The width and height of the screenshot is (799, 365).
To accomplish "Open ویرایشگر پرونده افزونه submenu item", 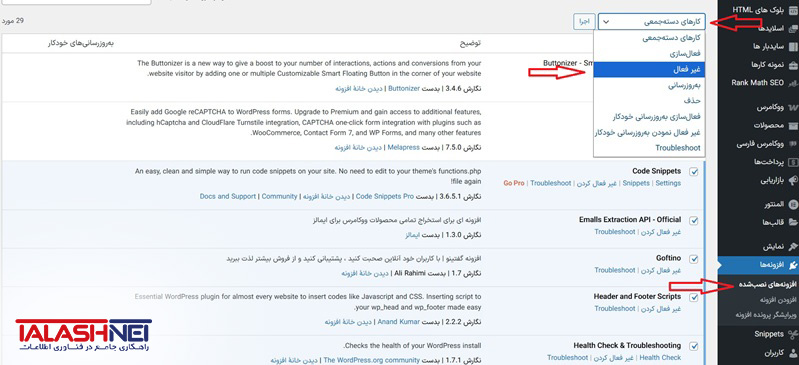I will pyautogui.click(x=766, y=315).
